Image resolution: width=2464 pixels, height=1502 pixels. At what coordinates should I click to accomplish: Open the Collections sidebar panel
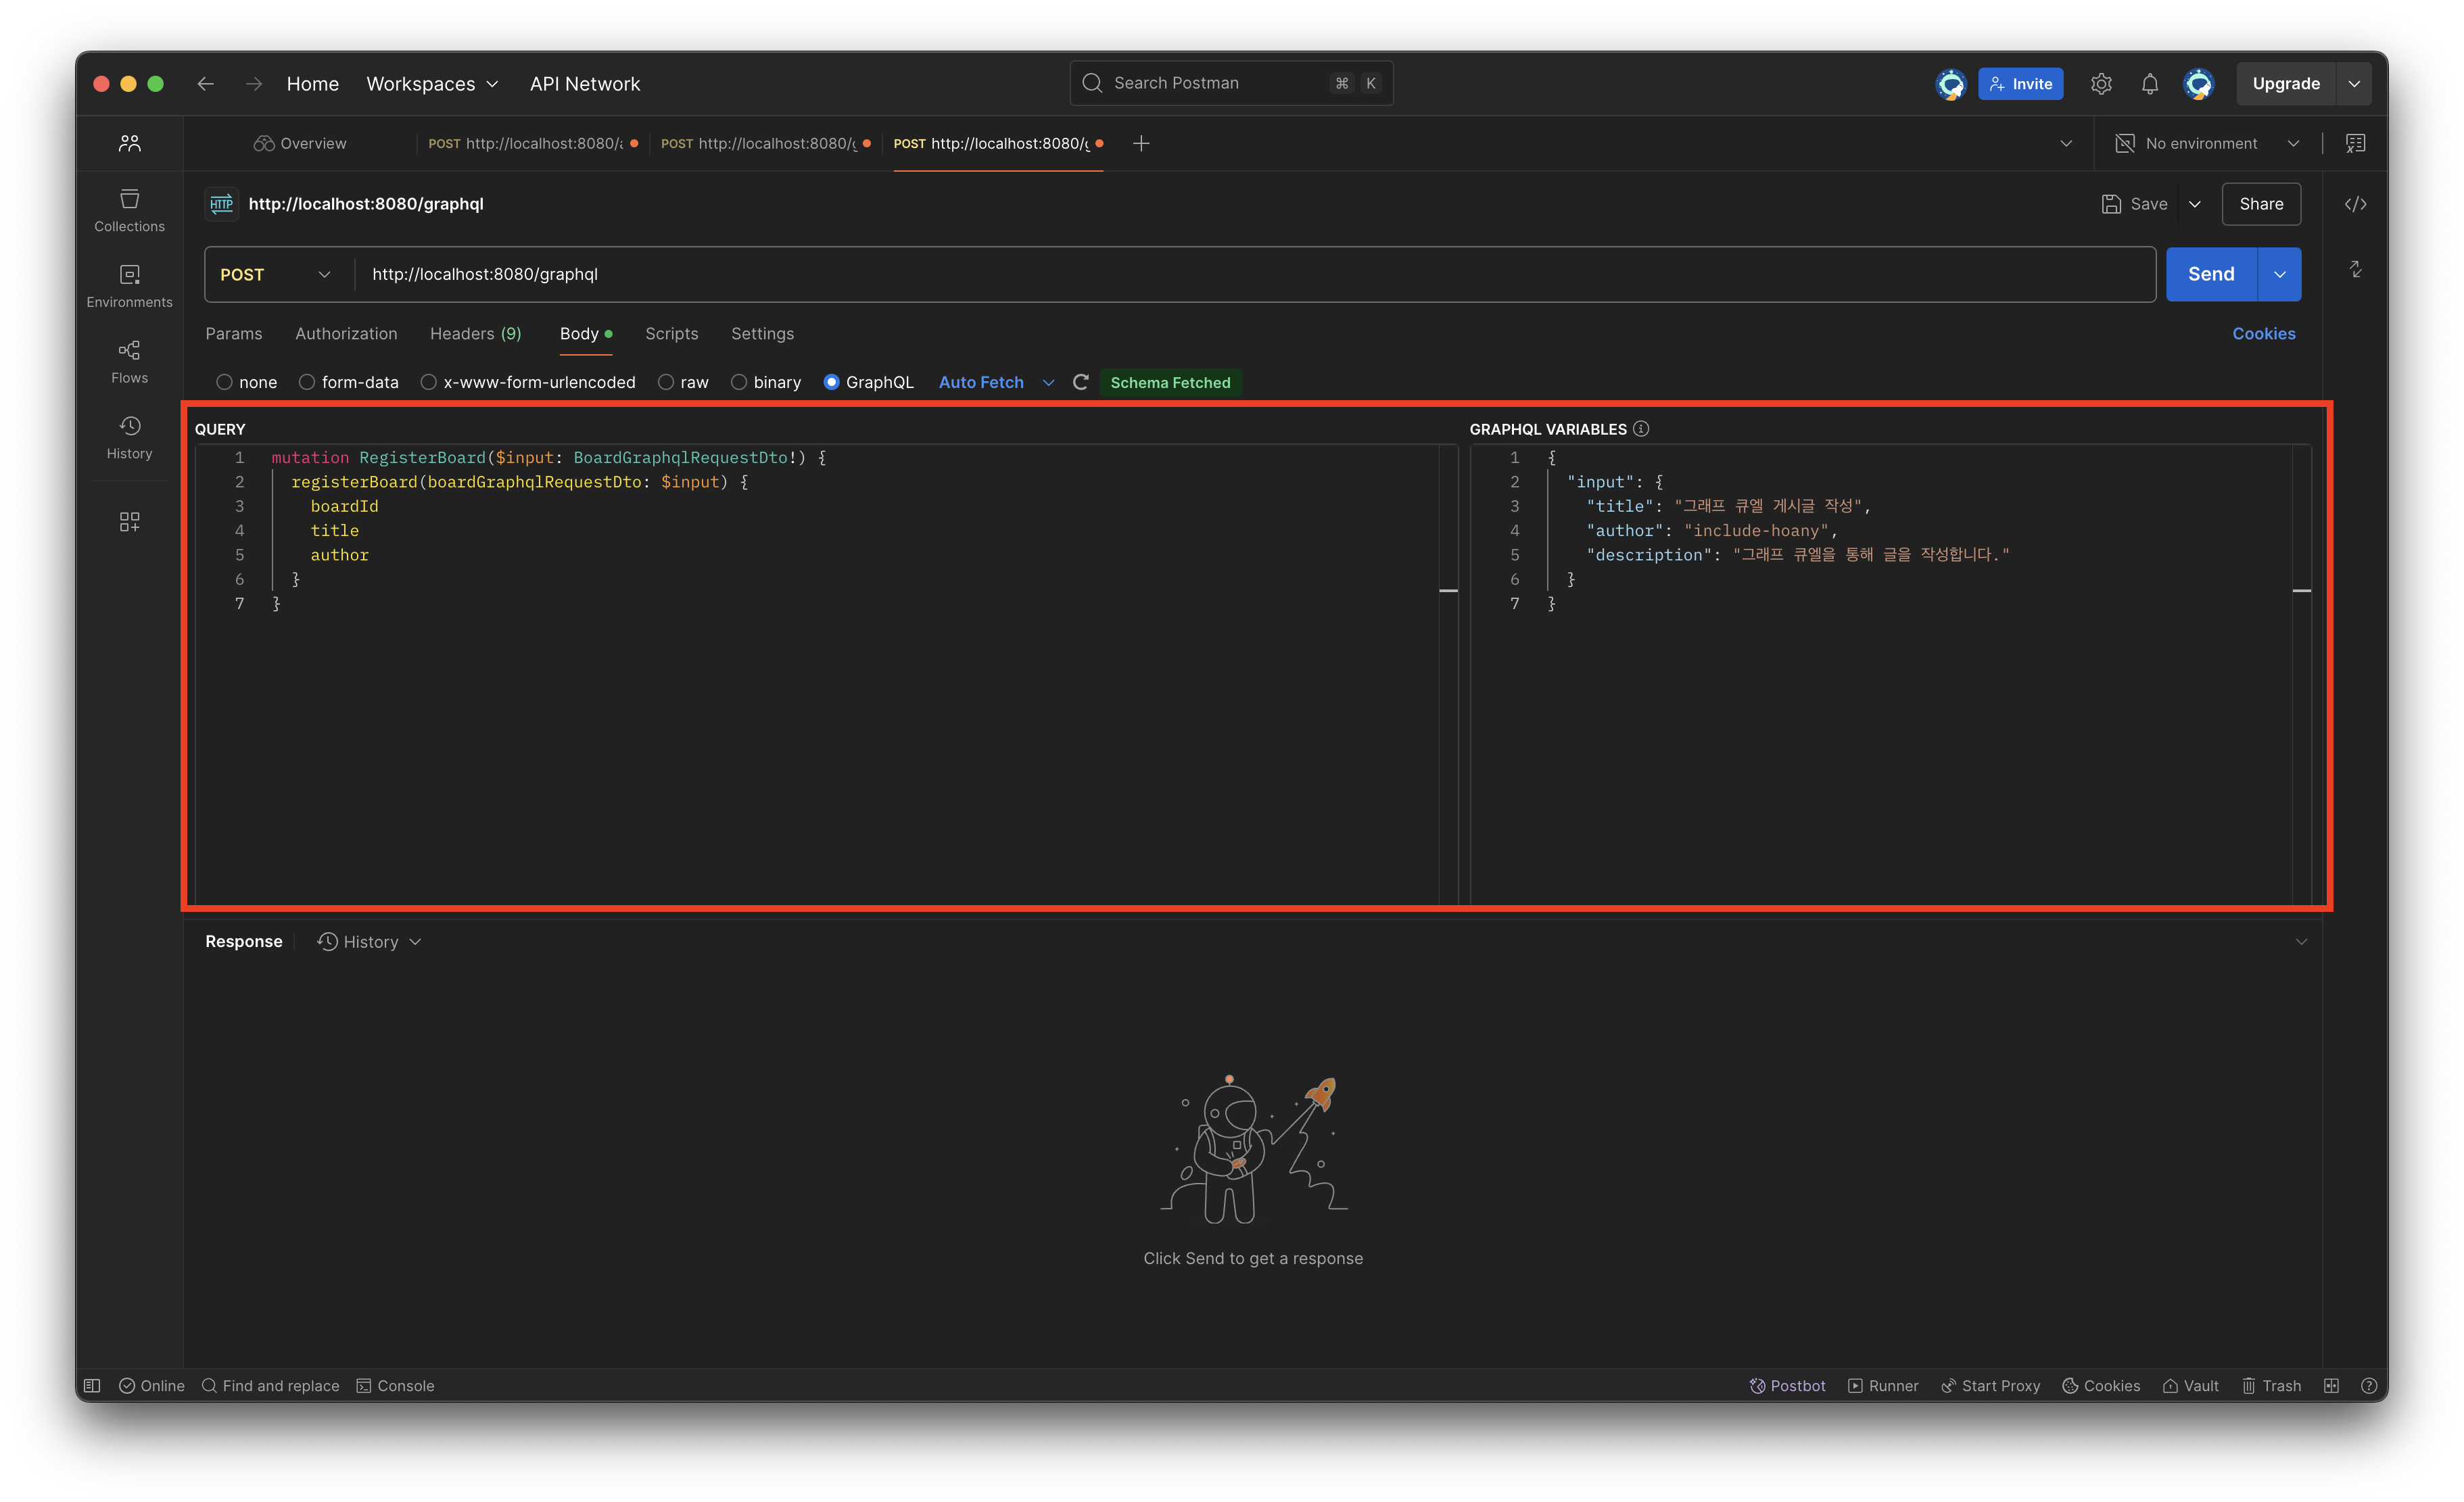click(x=129, y=210)
